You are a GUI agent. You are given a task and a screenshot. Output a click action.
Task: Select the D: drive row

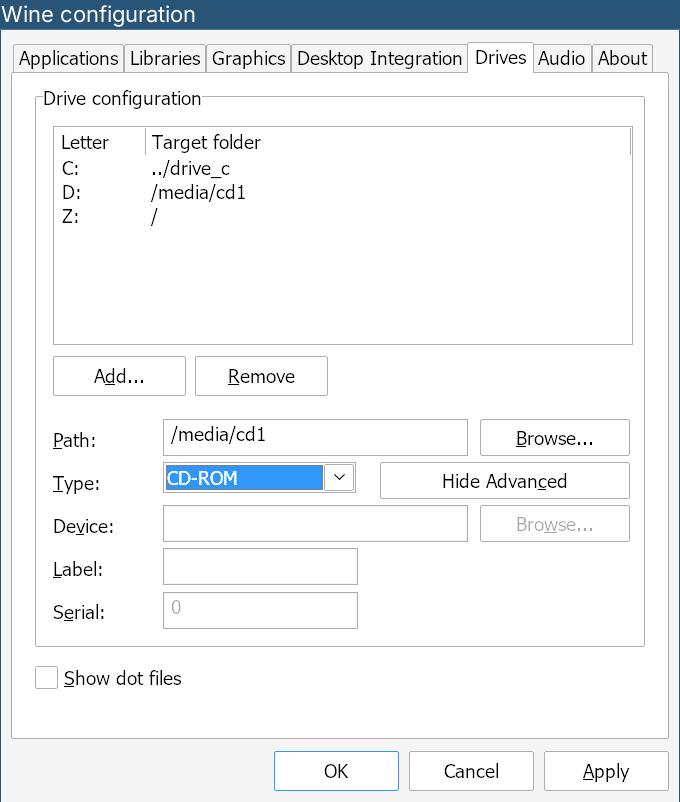pyautogui.click(x=342, y=192)
